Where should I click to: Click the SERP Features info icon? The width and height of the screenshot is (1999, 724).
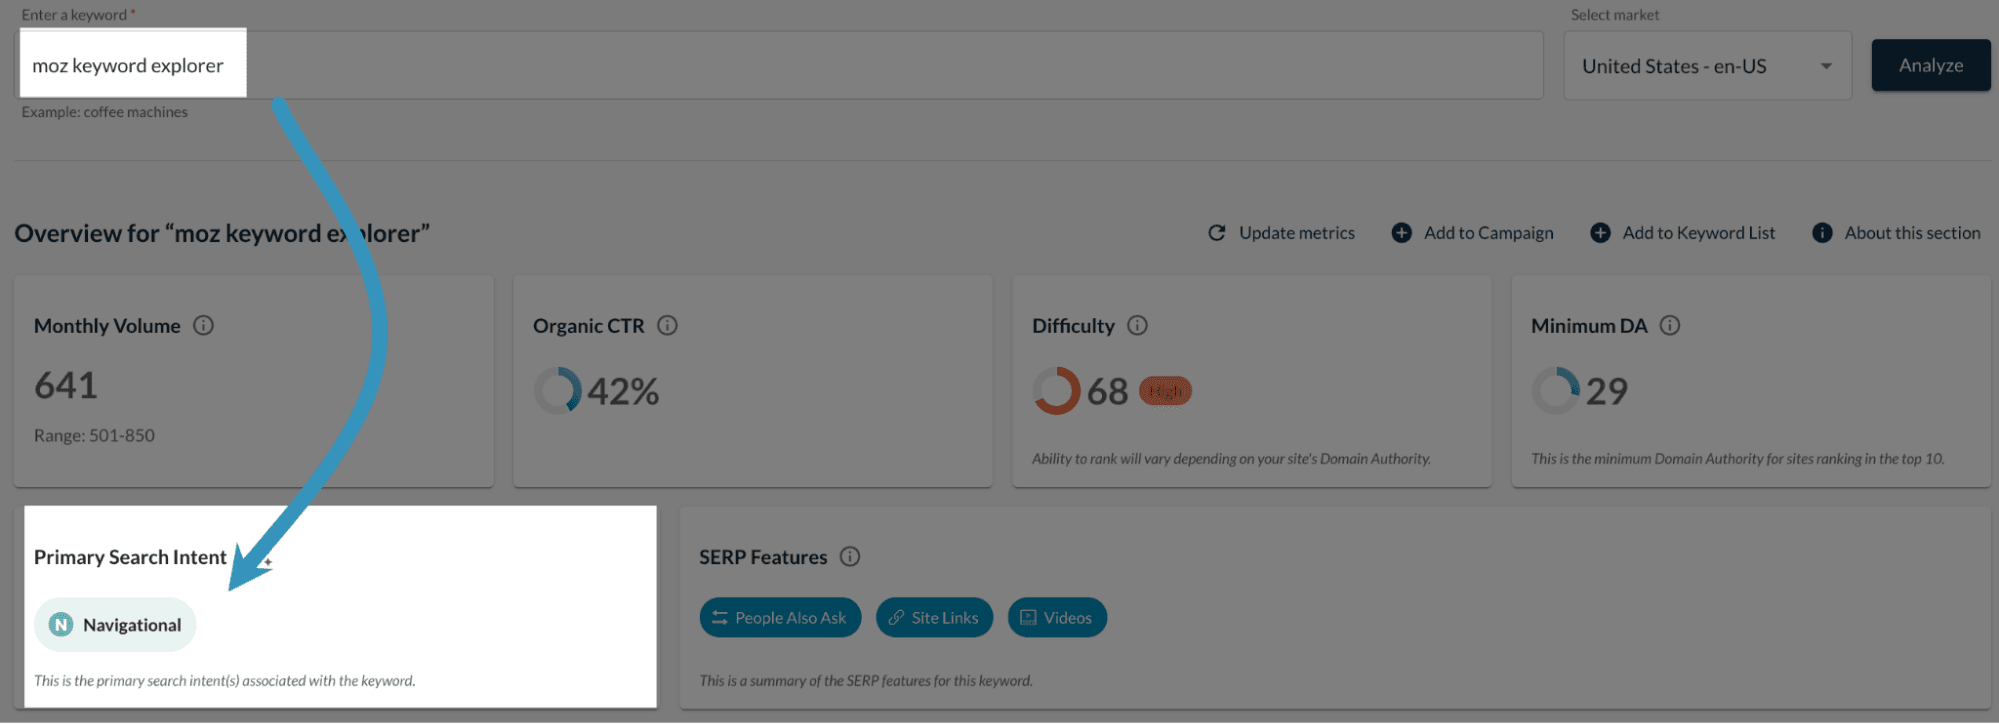pyautogui.click(x=849, y=557)
